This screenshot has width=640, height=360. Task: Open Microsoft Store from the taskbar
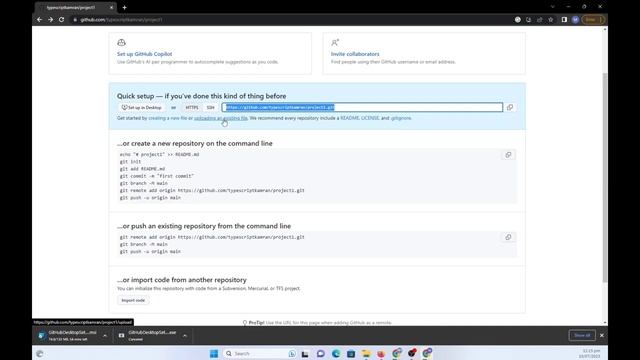click(x=351, y=353)
